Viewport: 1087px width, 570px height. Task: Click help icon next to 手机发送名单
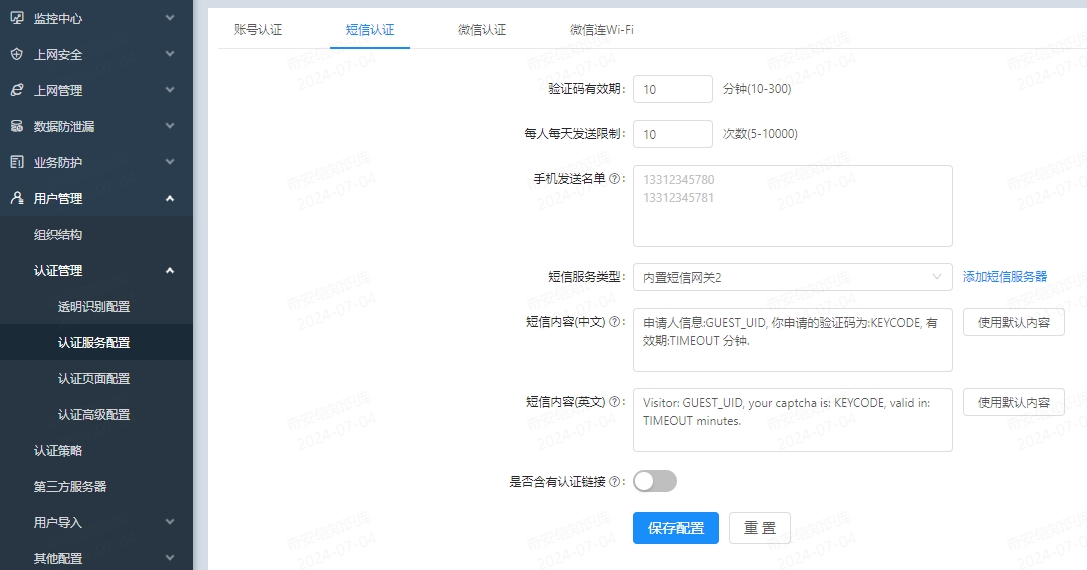[614, 178]
